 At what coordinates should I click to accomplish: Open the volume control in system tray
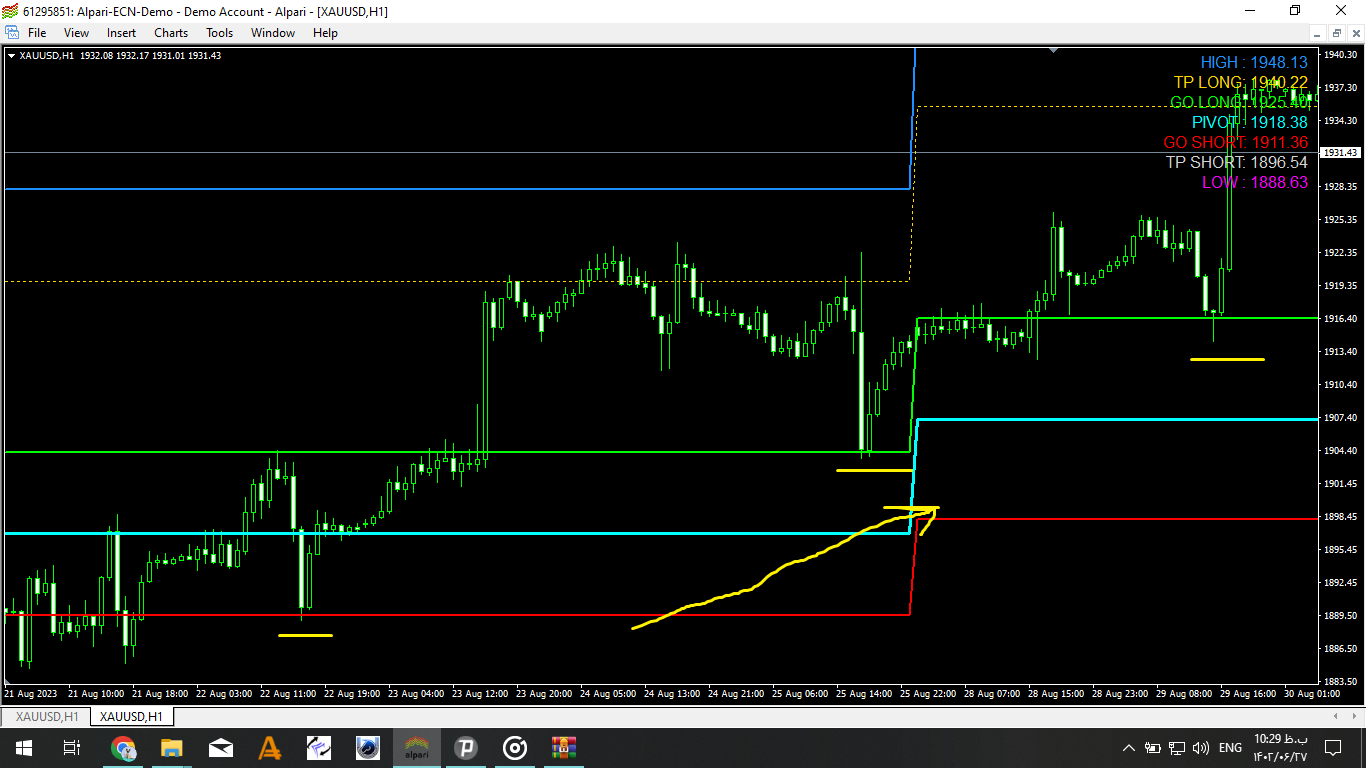1200,748
